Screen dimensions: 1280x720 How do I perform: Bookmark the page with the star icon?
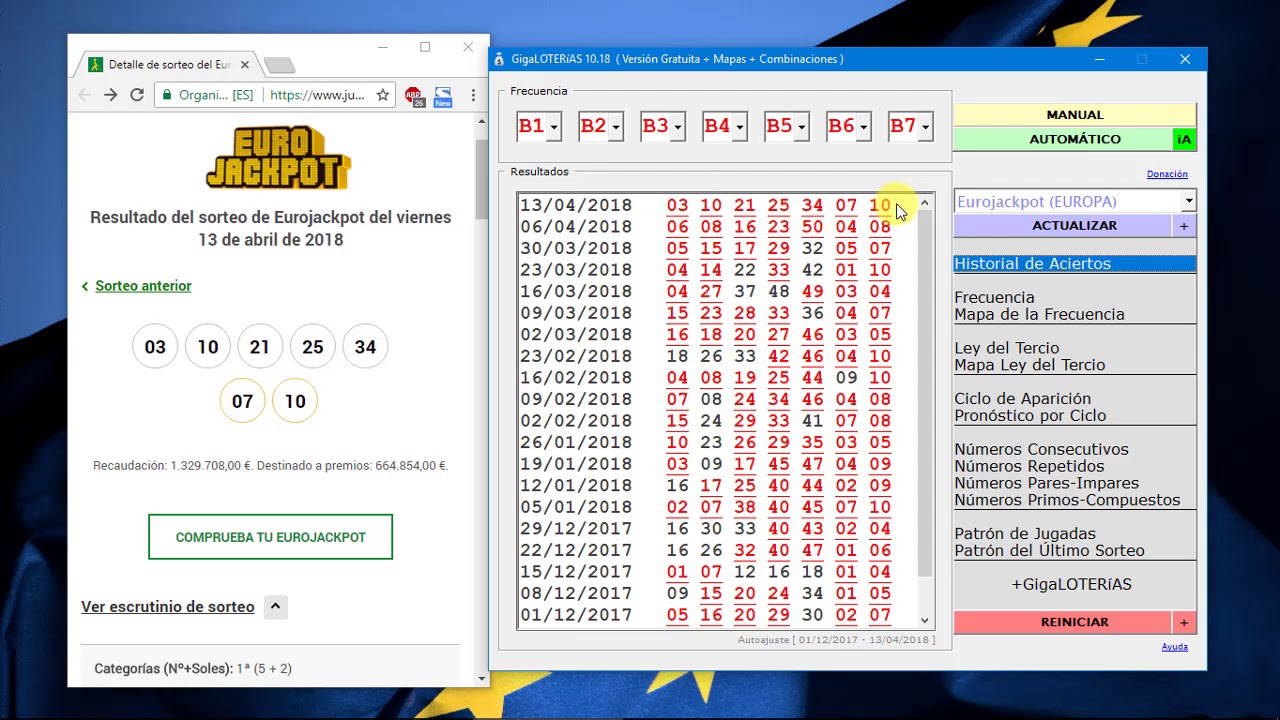pyautogui.click(x=382, y=95)
